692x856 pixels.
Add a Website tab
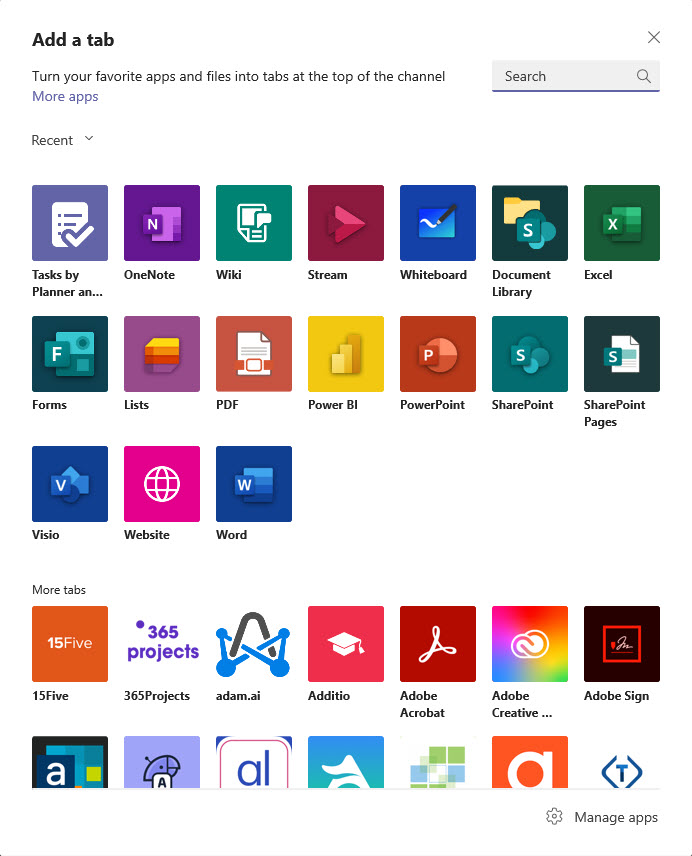click(x=162, y=484)
